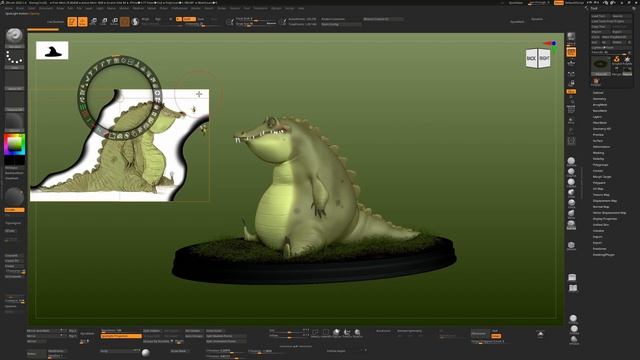Toggle the Mrgb channel button
This screenshot has width=640, height=360.
(x=145, y=19)
